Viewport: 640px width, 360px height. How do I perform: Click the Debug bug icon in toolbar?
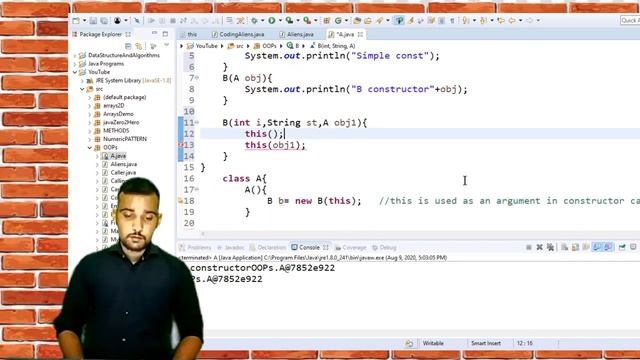click(x=254, y=20)
